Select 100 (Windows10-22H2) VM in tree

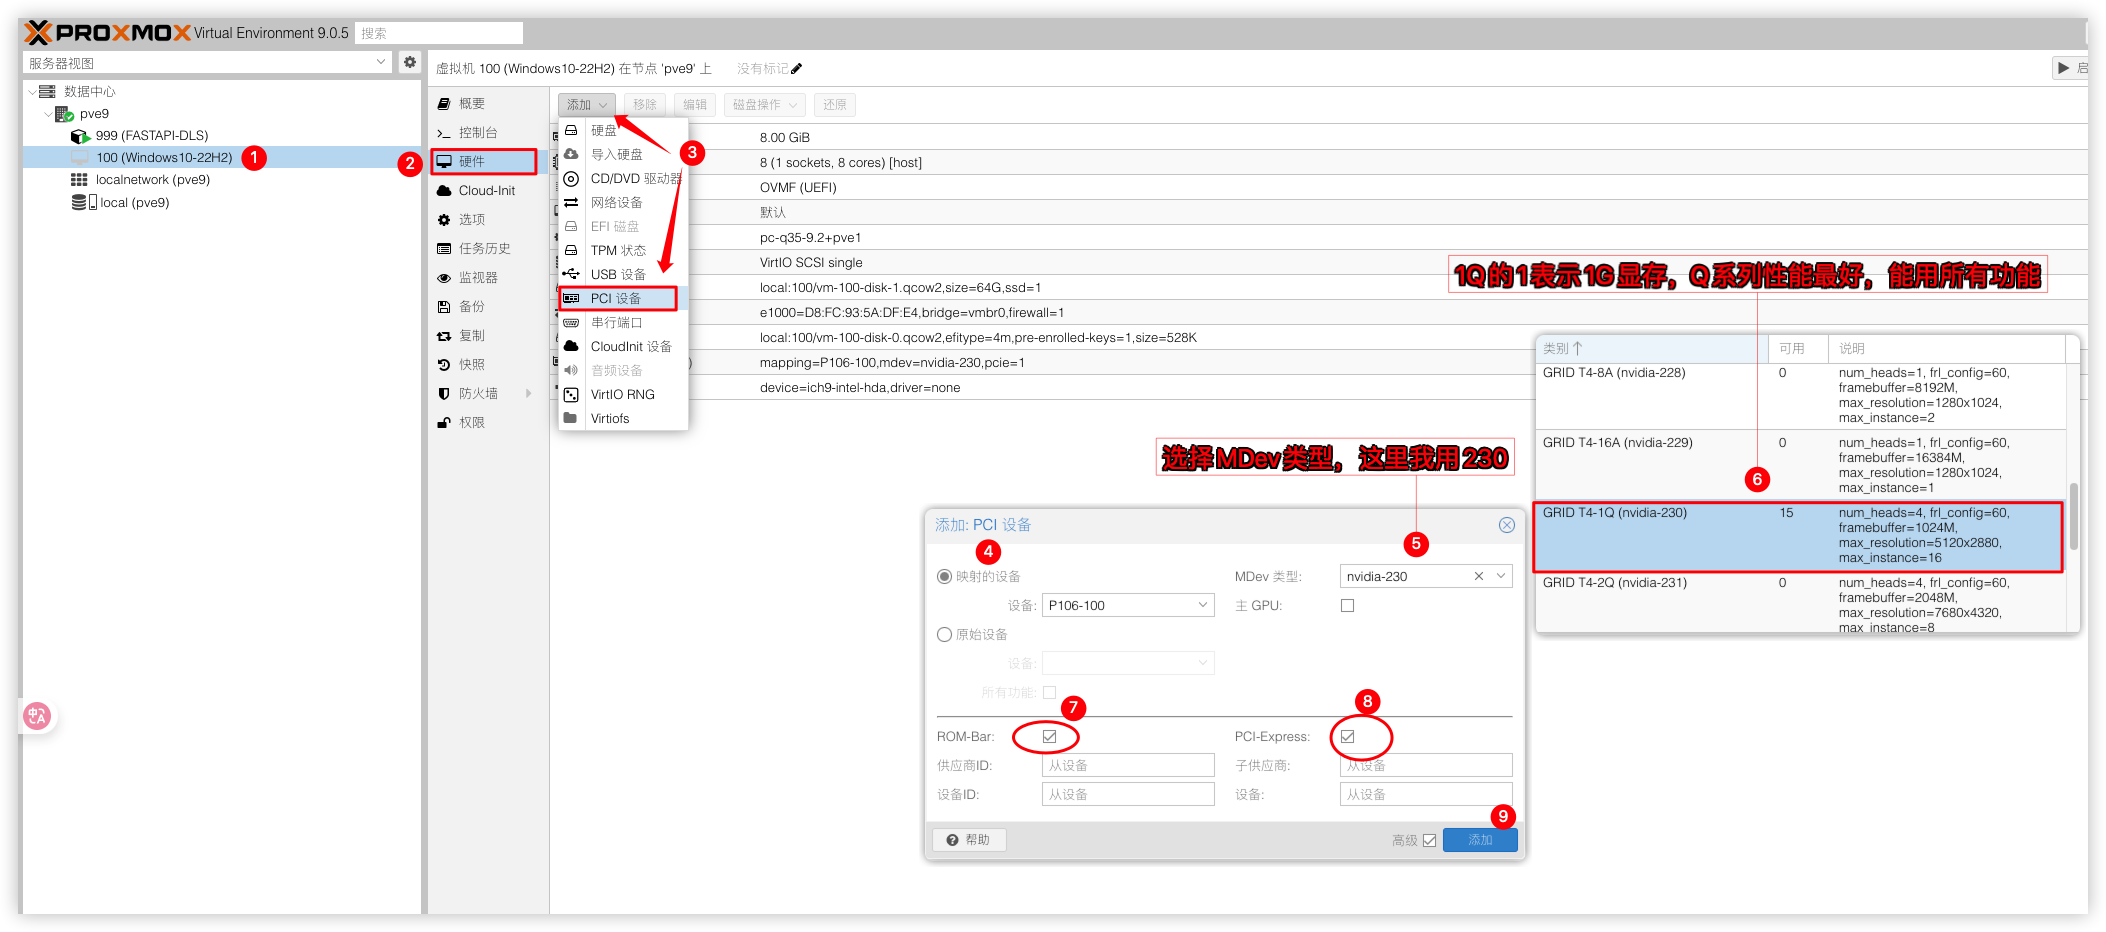tap(222, 158)
